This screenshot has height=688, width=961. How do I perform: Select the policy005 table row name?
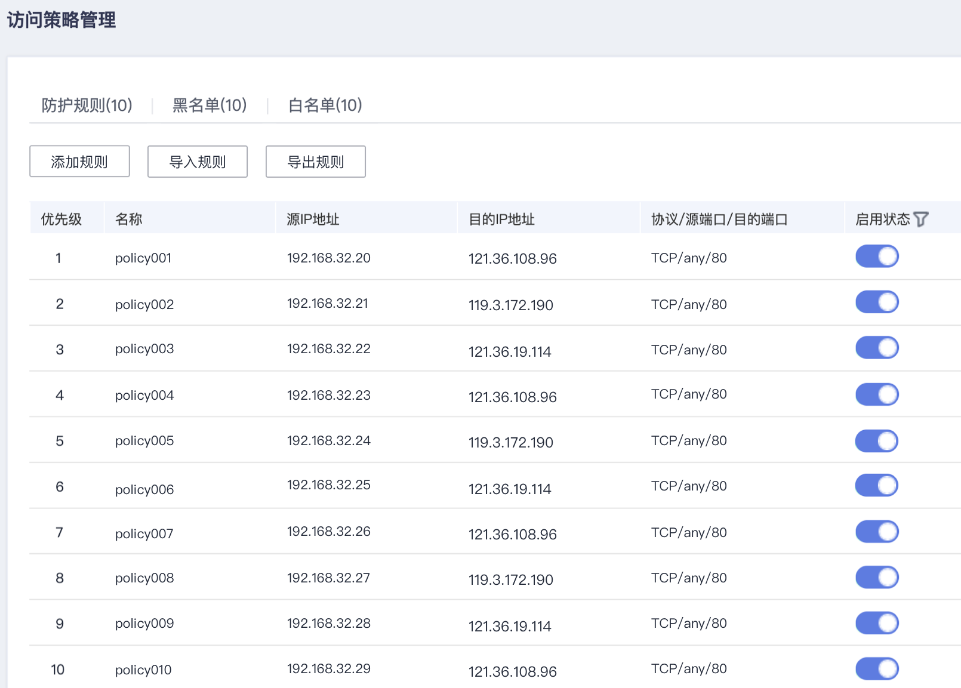144,441
